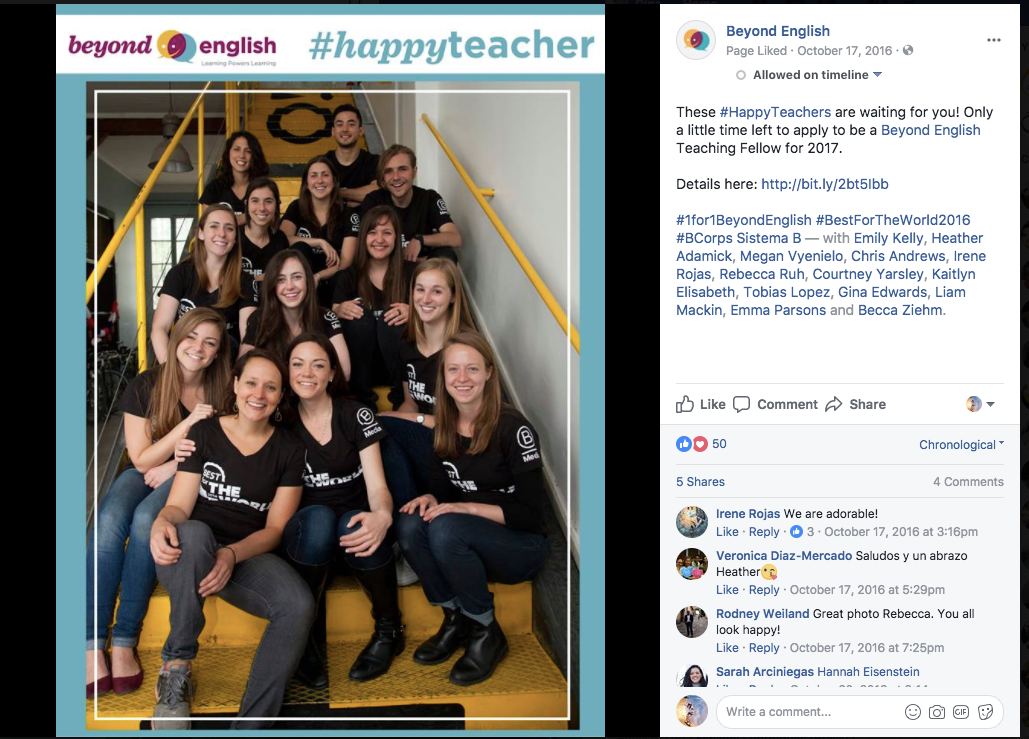Like Irene Rojas's comment

coord(727,532)
